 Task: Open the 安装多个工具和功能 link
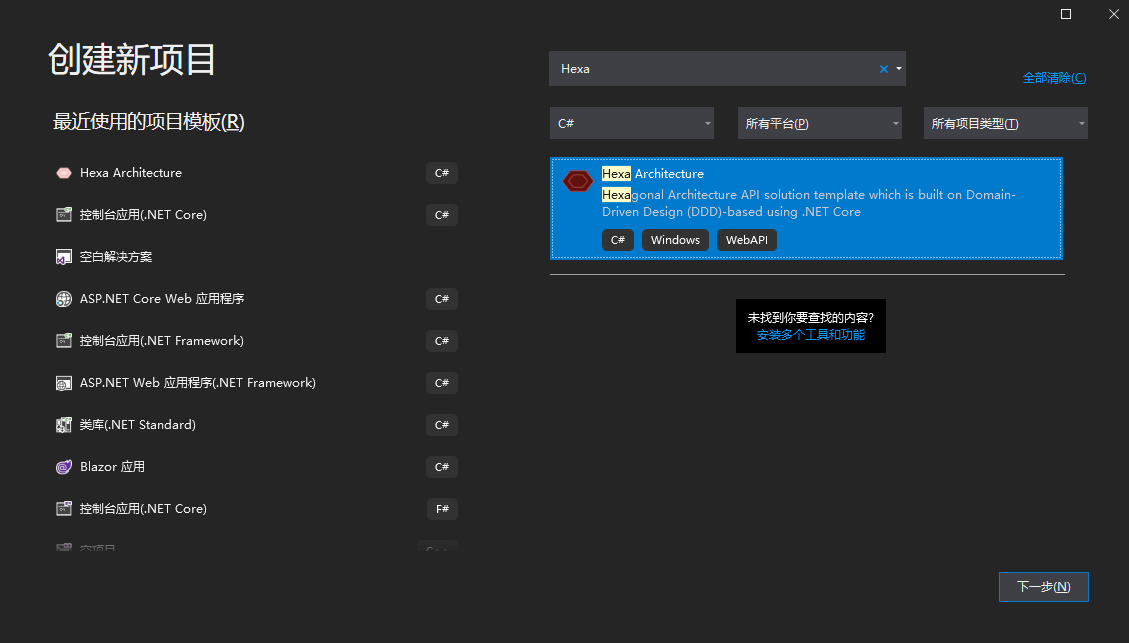(810, 335)
